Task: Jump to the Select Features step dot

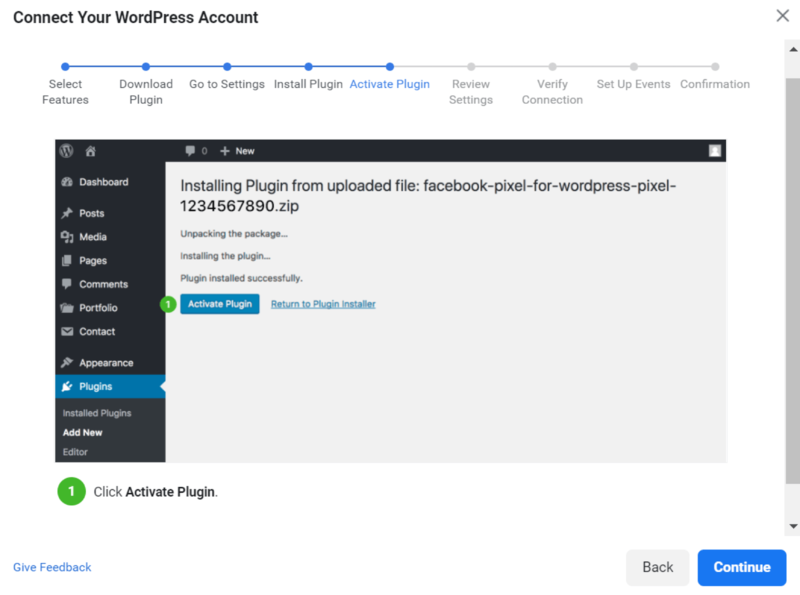Action: (65, 67)
